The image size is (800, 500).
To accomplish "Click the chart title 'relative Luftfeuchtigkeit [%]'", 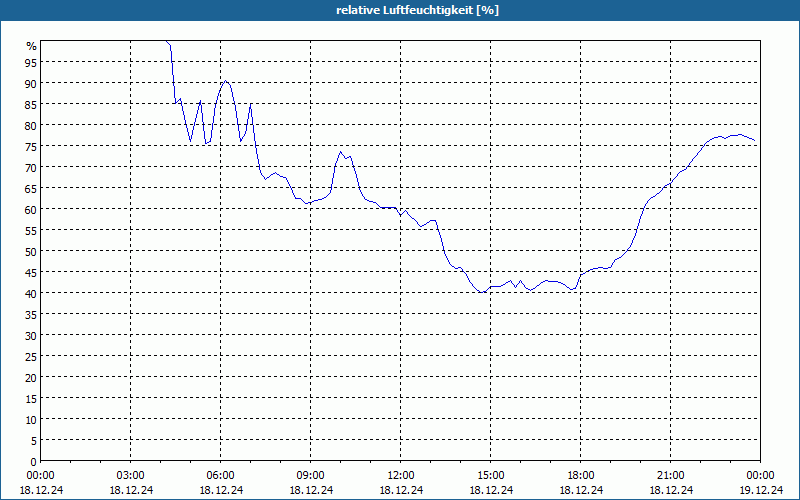I will click(417, 10).
